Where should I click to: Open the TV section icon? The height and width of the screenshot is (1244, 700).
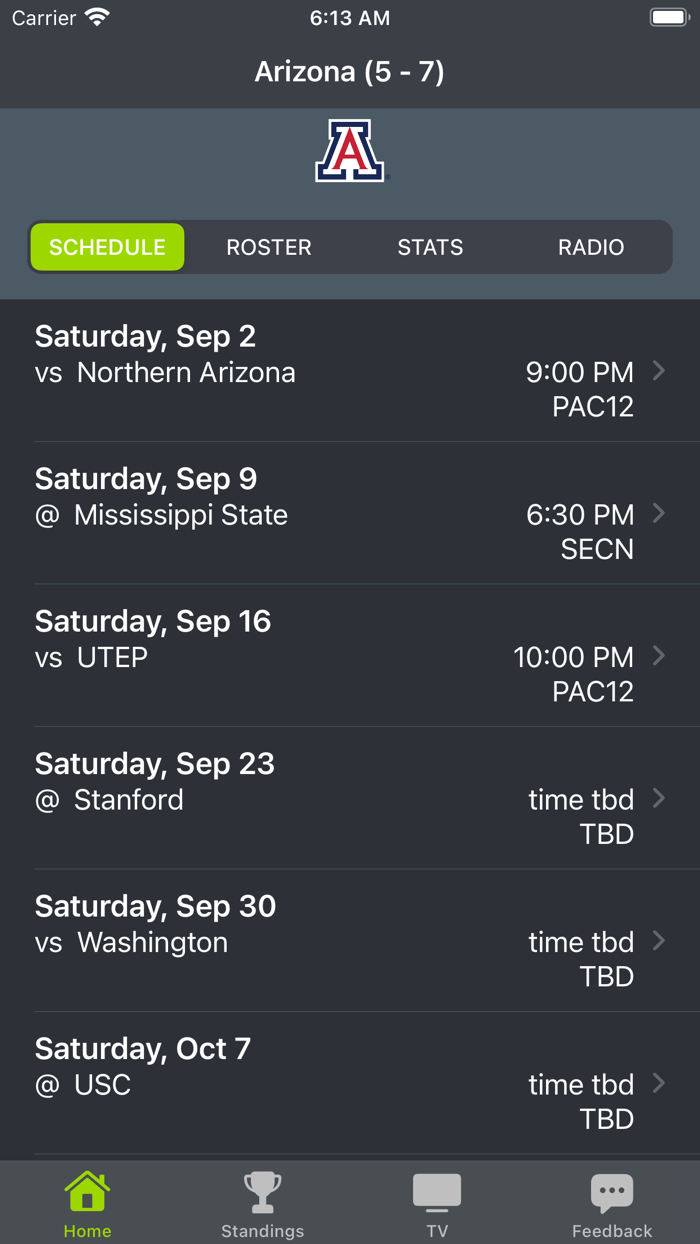[437, 1190]
